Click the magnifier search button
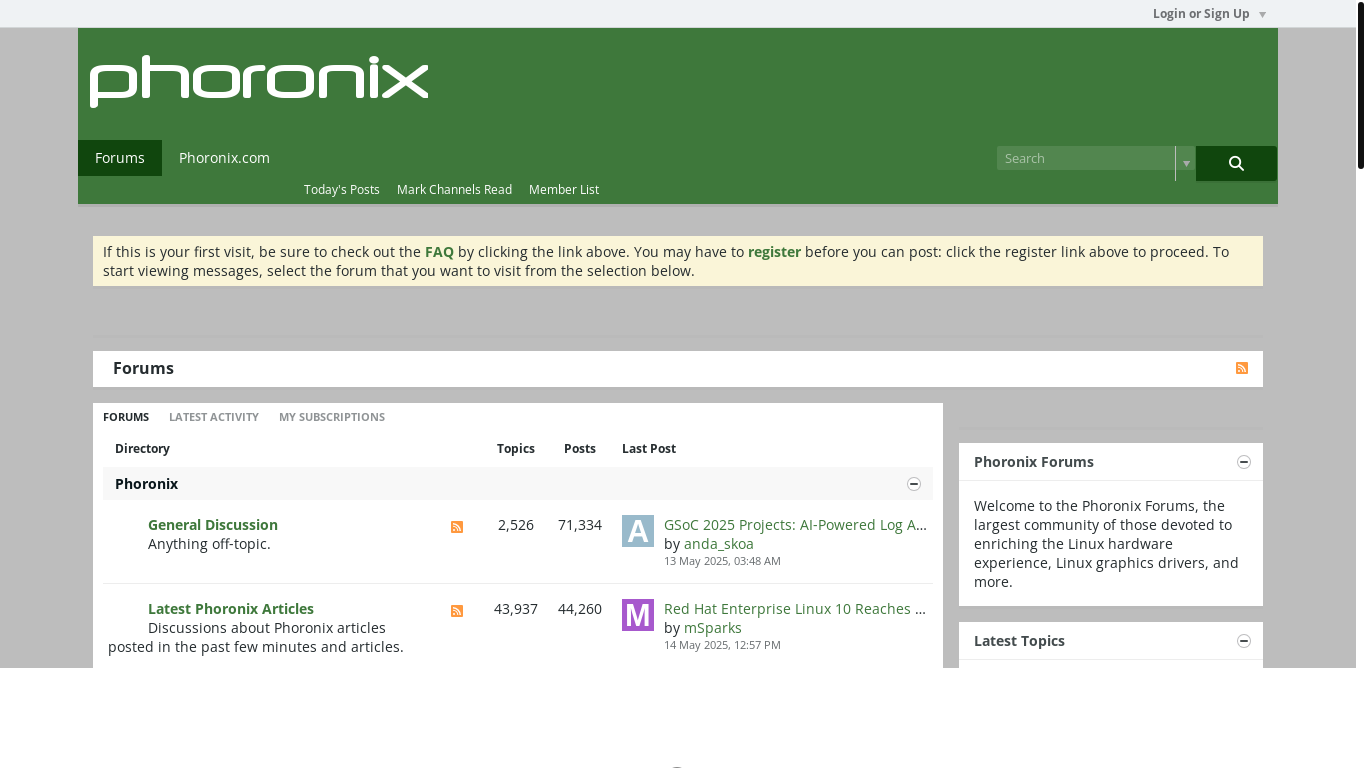Screen dimensions: 1366x768 pyautogui.click(x=1236, y=163)
